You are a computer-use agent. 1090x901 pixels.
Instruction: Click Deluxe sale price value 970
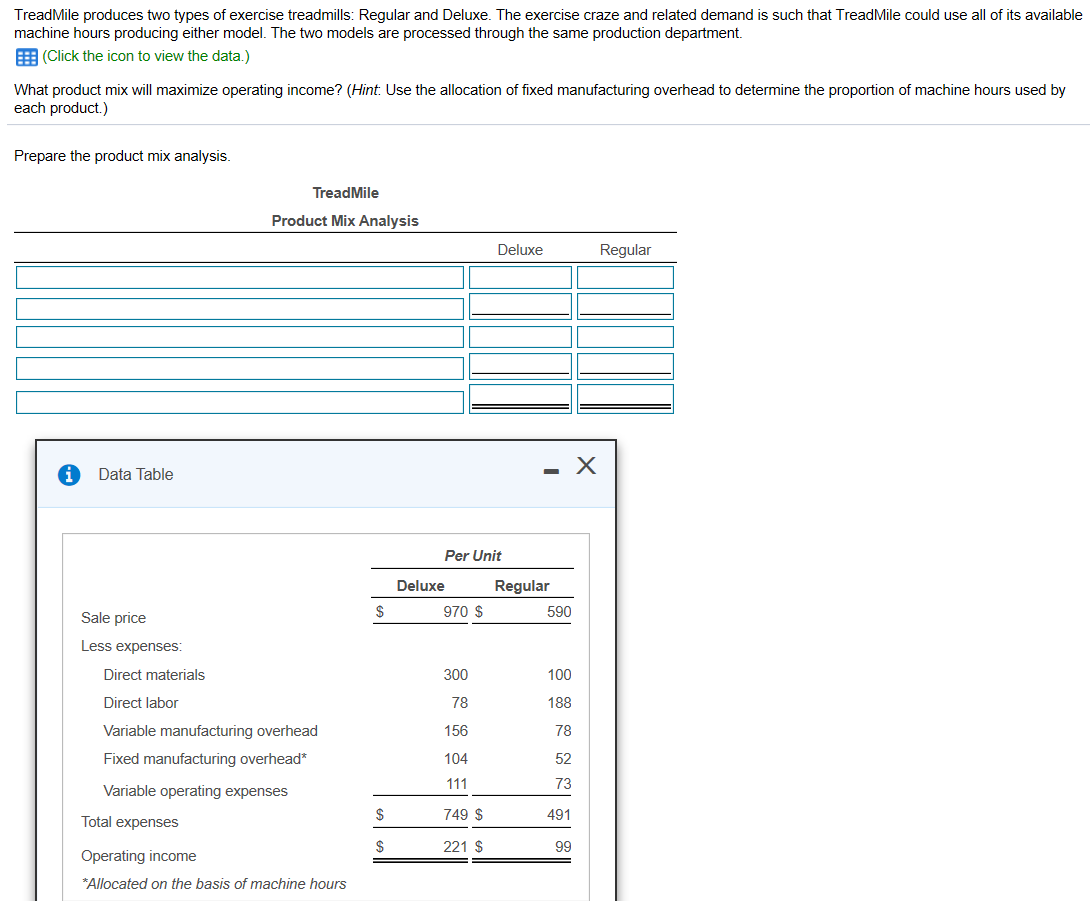[455, 612]
